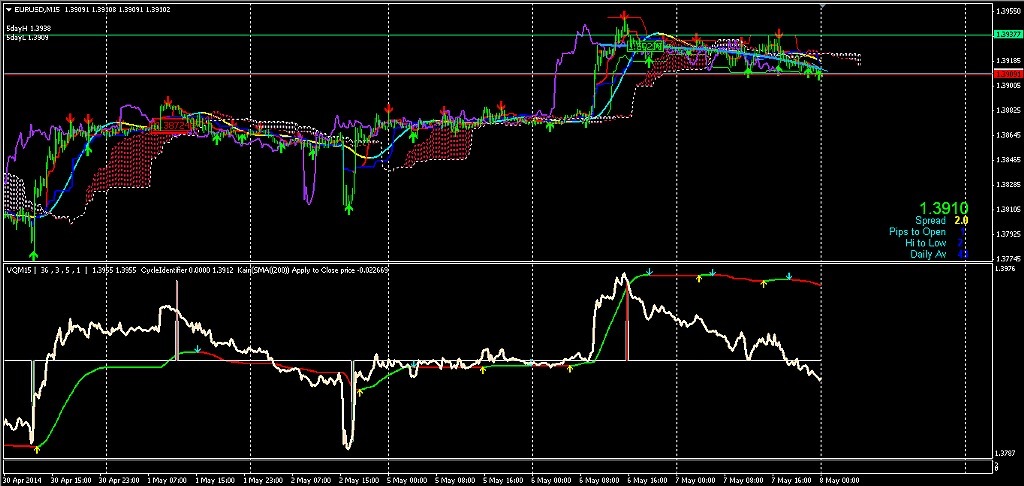Click cyan down arrow on indicator after pink spike
Viewport: 1024px width, 486px height.
click(x=198, y=349)
